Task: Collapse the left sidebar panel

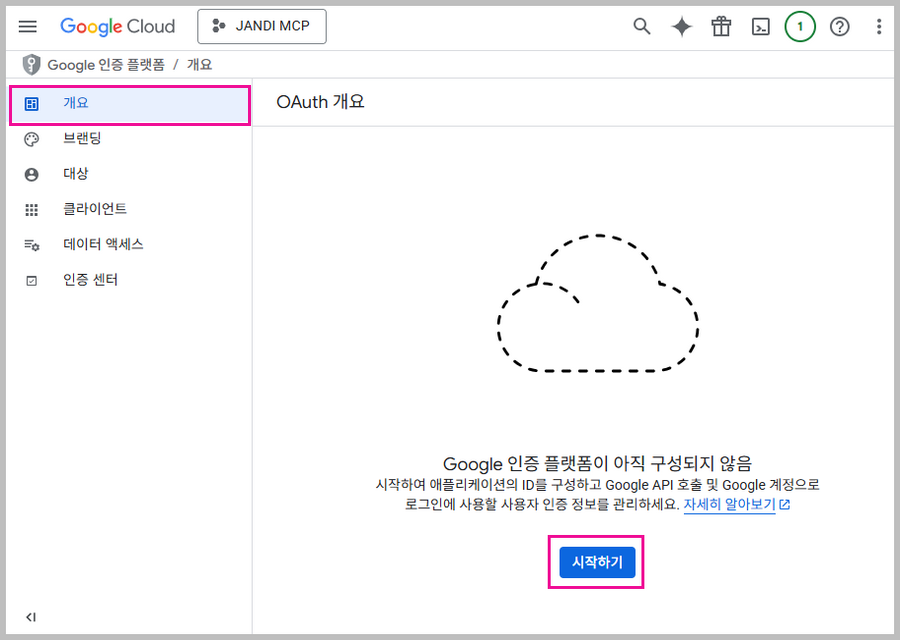Action: coord(31,617)
